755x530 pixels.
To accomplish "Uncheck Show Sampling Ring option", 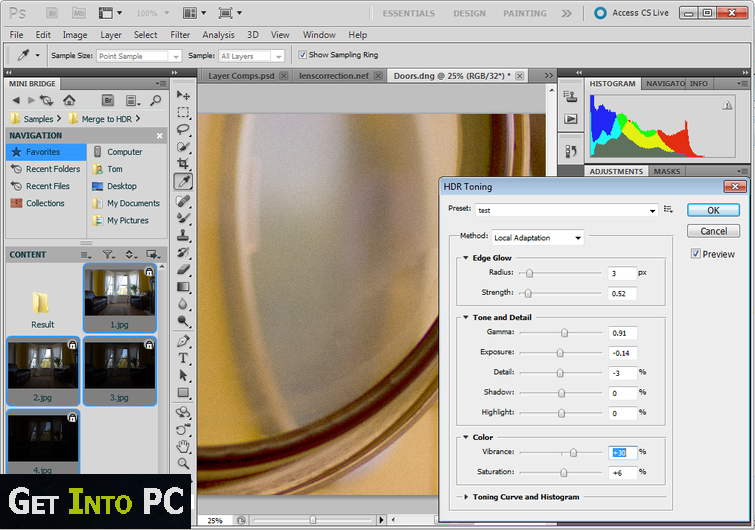I will pos(303,55).
